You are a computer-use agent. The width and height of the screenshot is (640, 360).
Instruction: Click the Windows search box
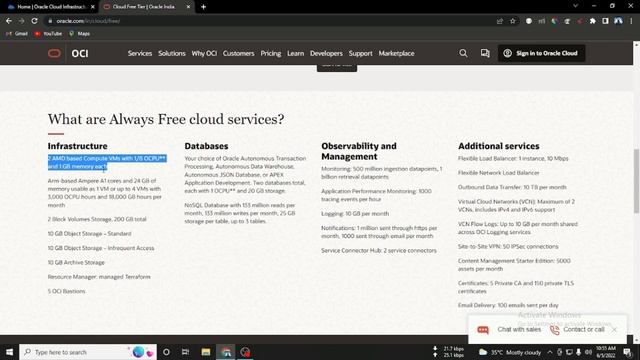coord(88,352)
